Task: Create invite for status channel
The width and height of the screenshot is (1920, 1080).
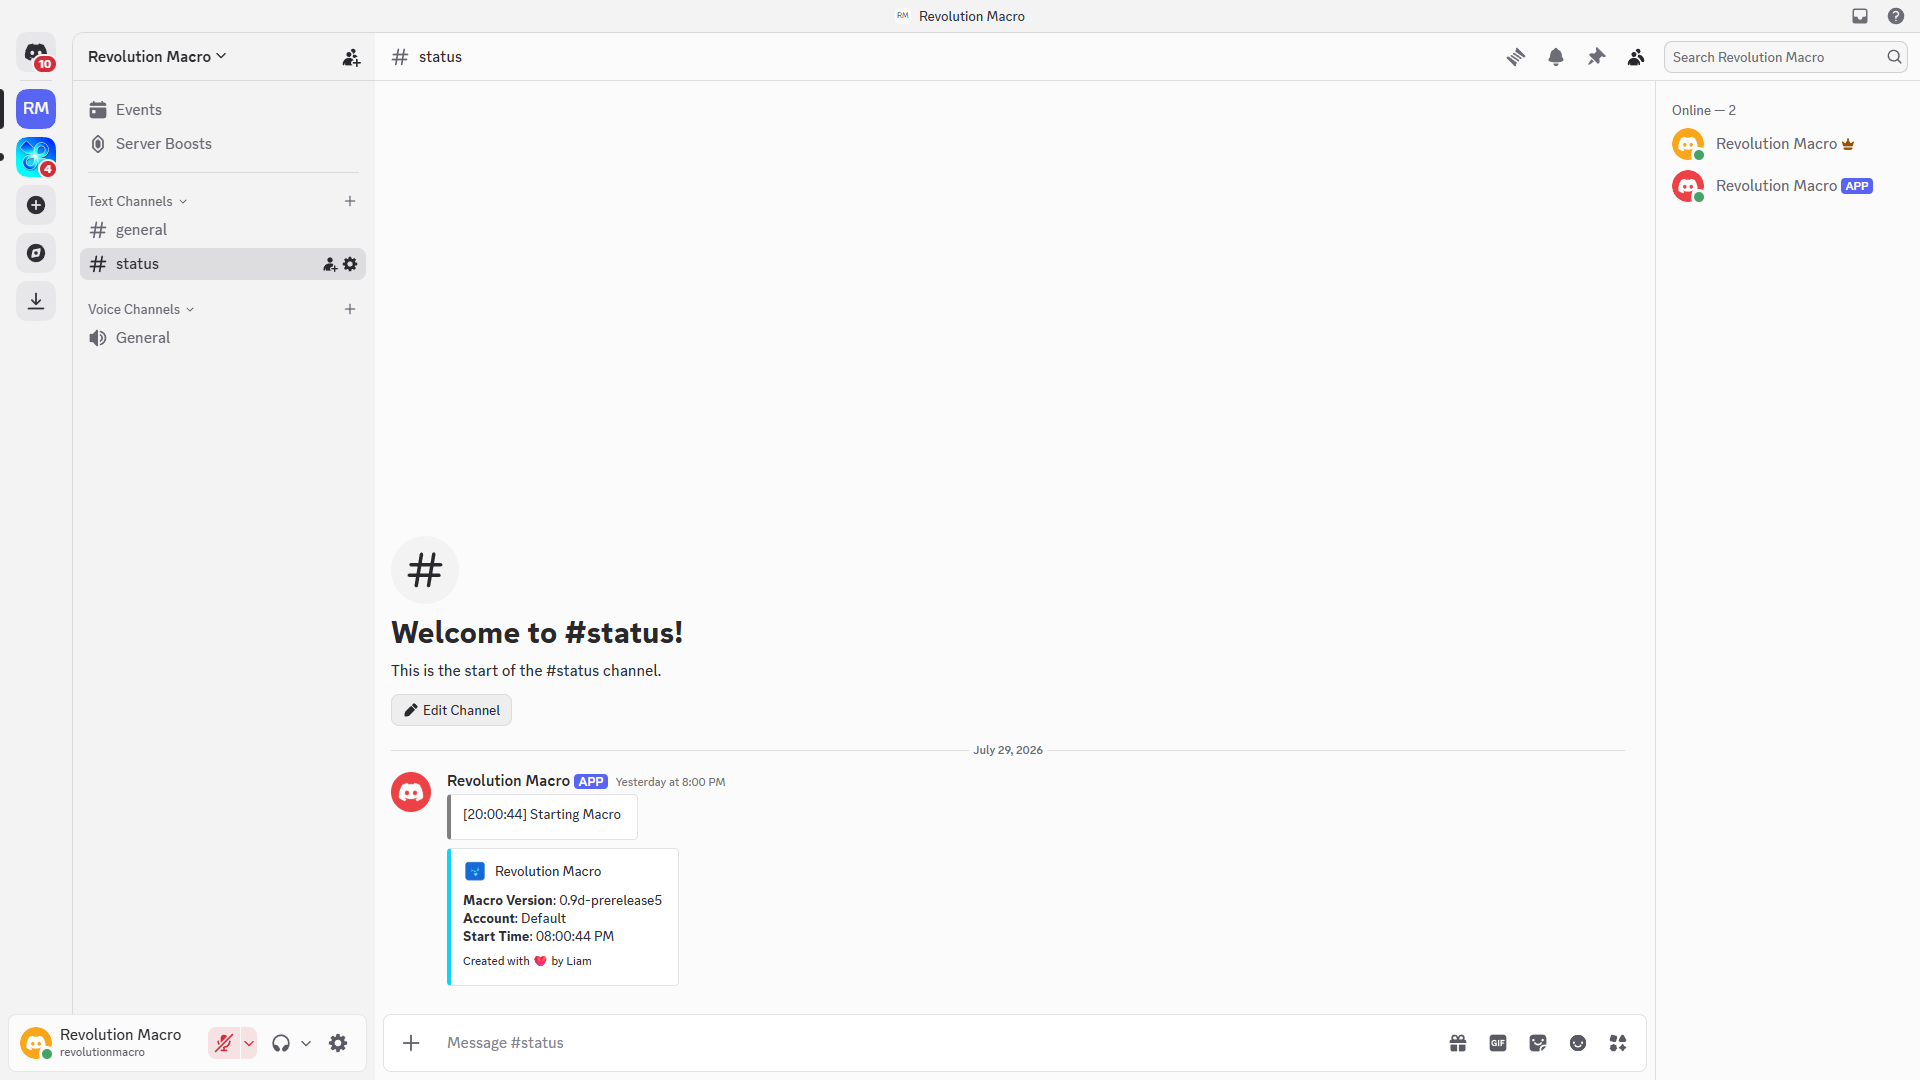Action: (x=330, y=264)
